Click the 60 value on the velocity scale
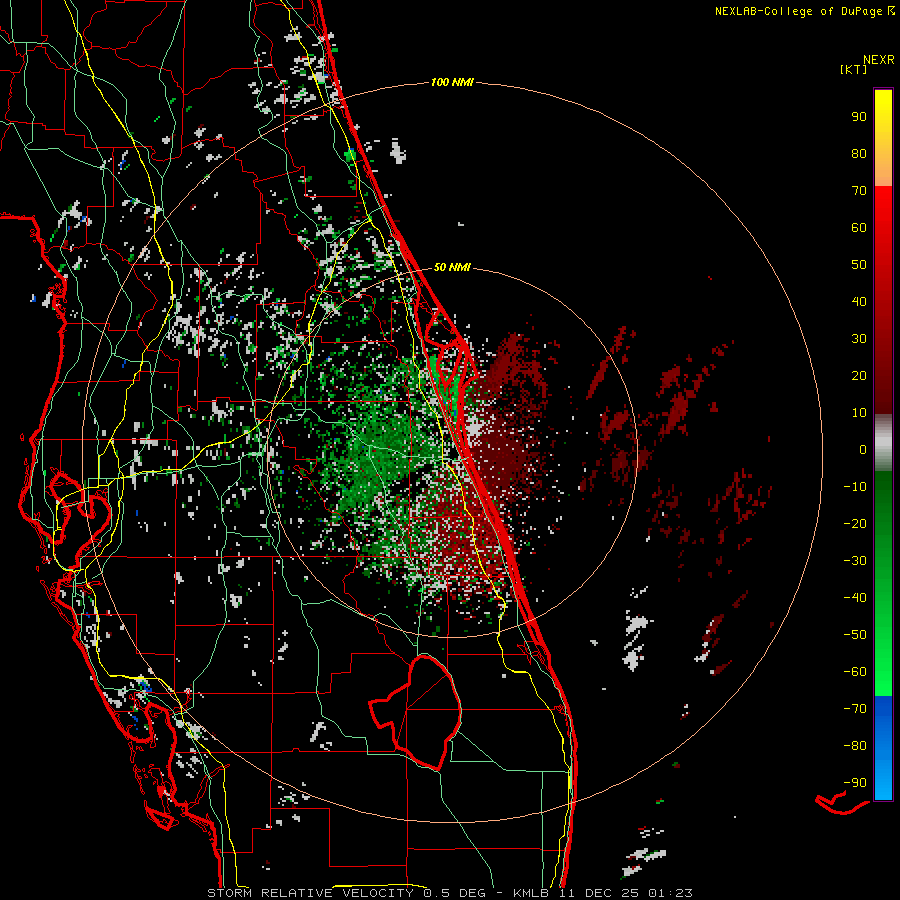The image size is (900, 900). coord(859,227)
